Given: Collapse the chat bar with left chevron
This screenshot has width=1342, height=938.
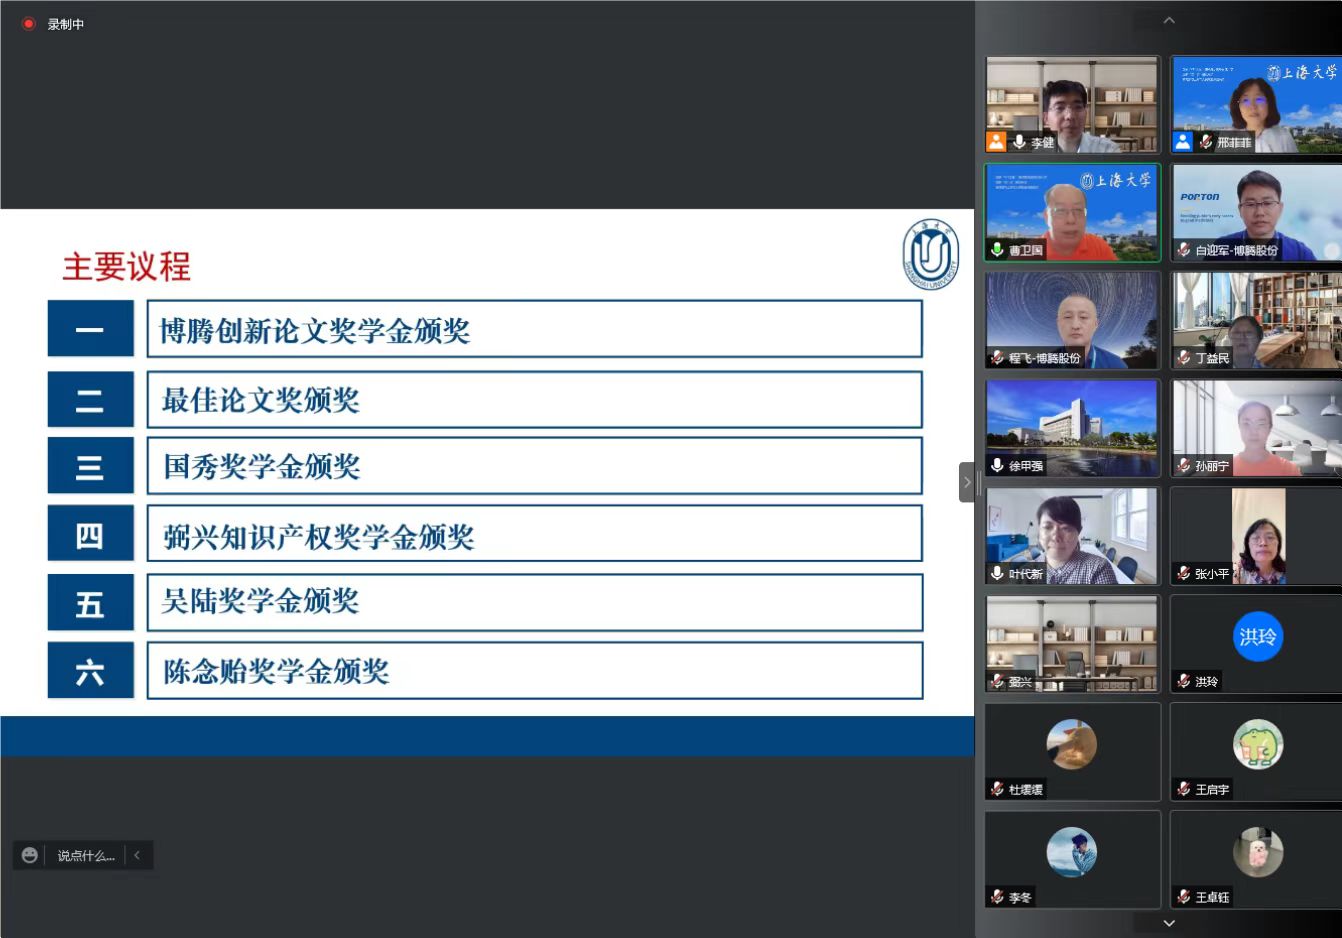Looking at the screenshot, I should (137, 855).
